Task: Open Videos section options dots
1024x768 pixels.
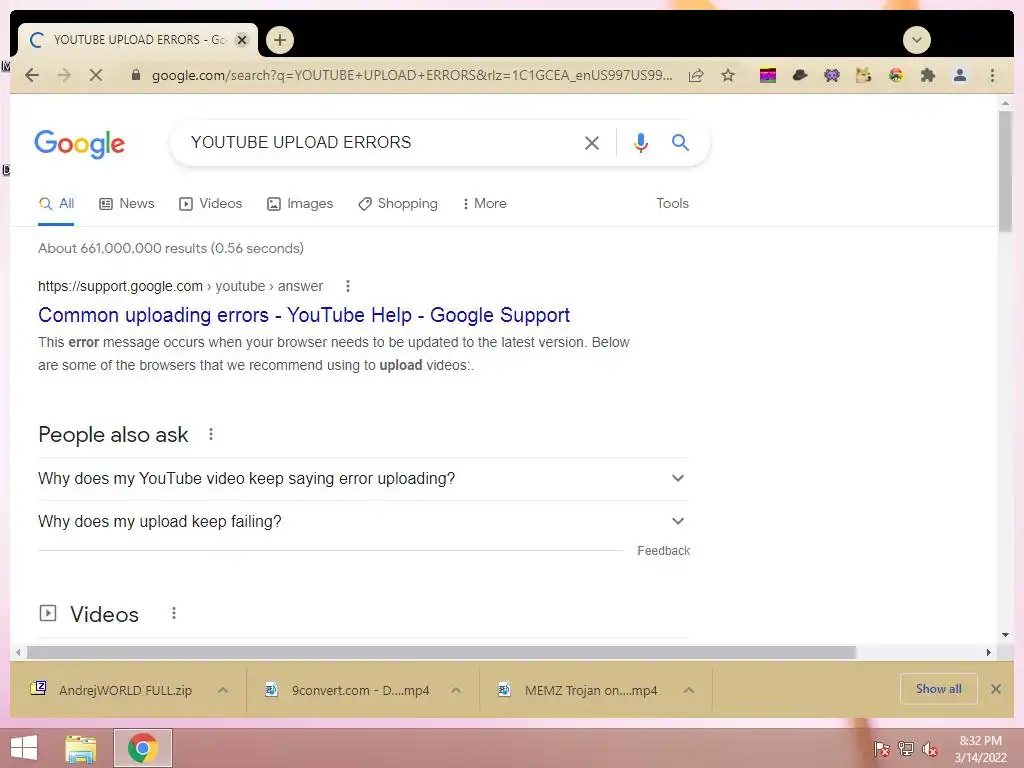Action: click(x=174, y=613)
